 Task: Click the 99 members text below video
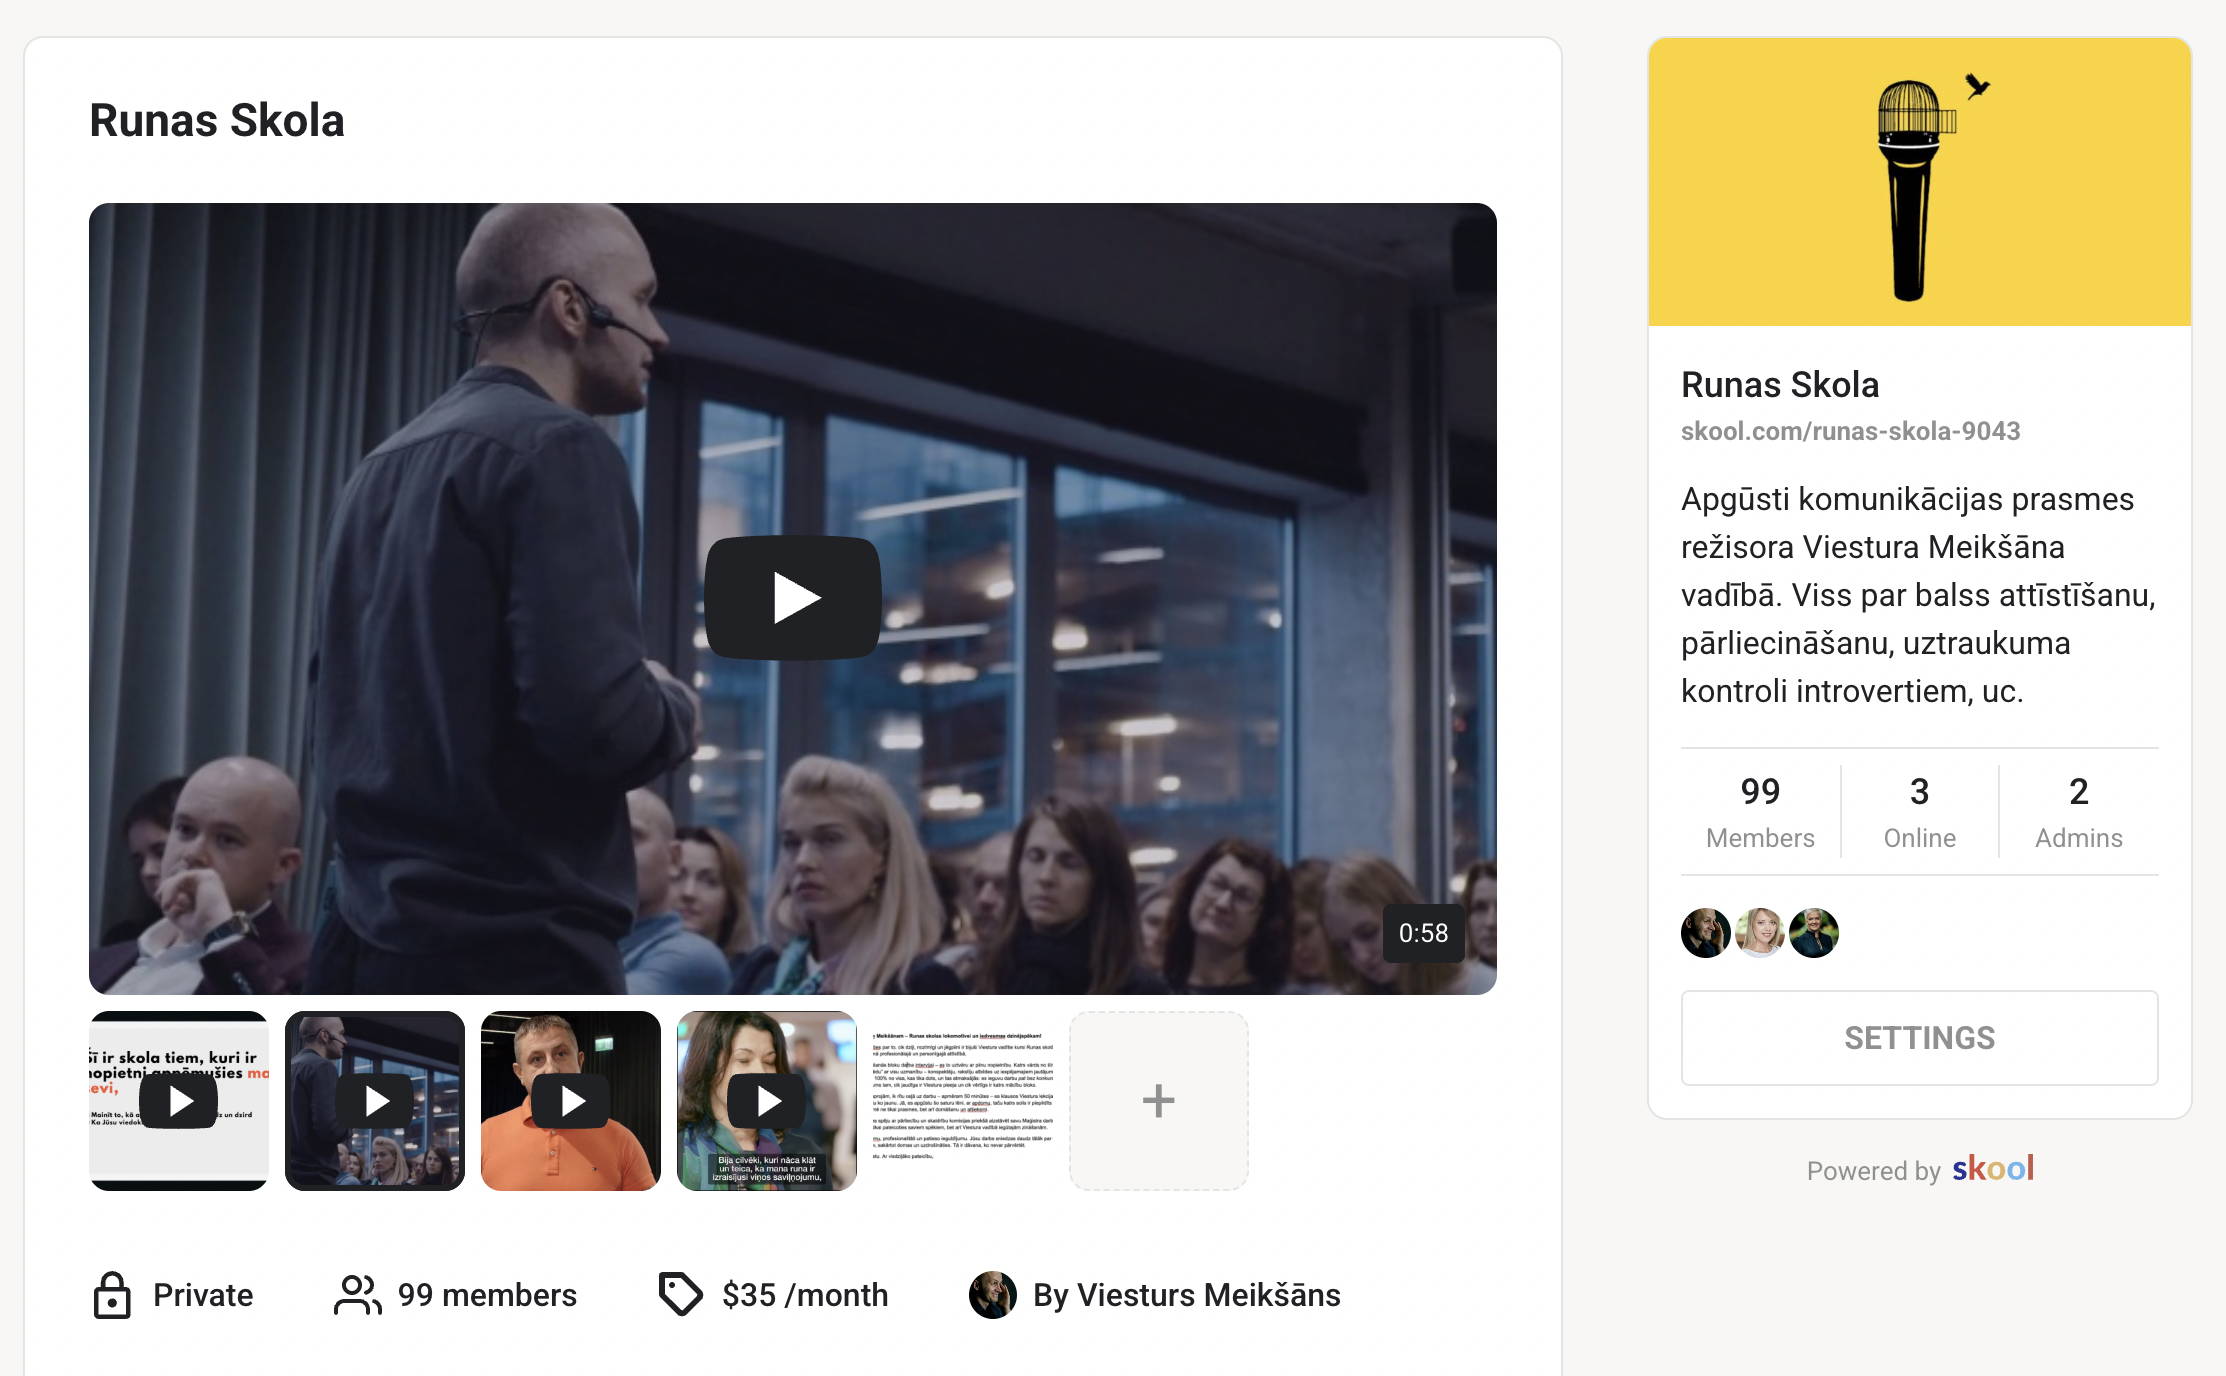487,1295
